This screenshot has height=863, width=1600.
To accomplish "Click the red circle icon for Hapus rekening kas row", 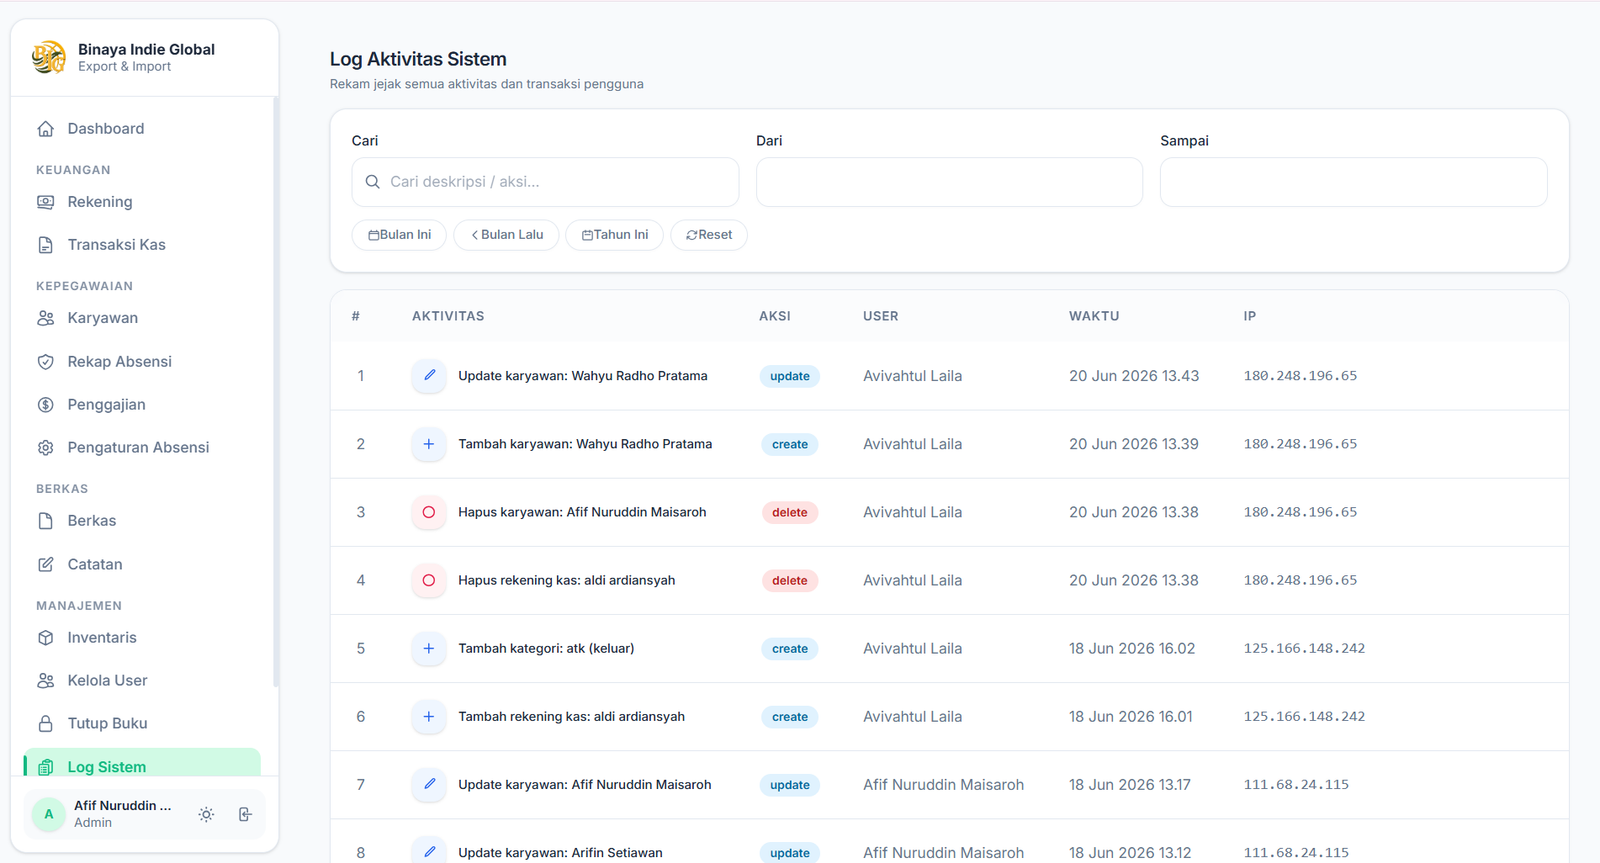I will click(429, 580).
